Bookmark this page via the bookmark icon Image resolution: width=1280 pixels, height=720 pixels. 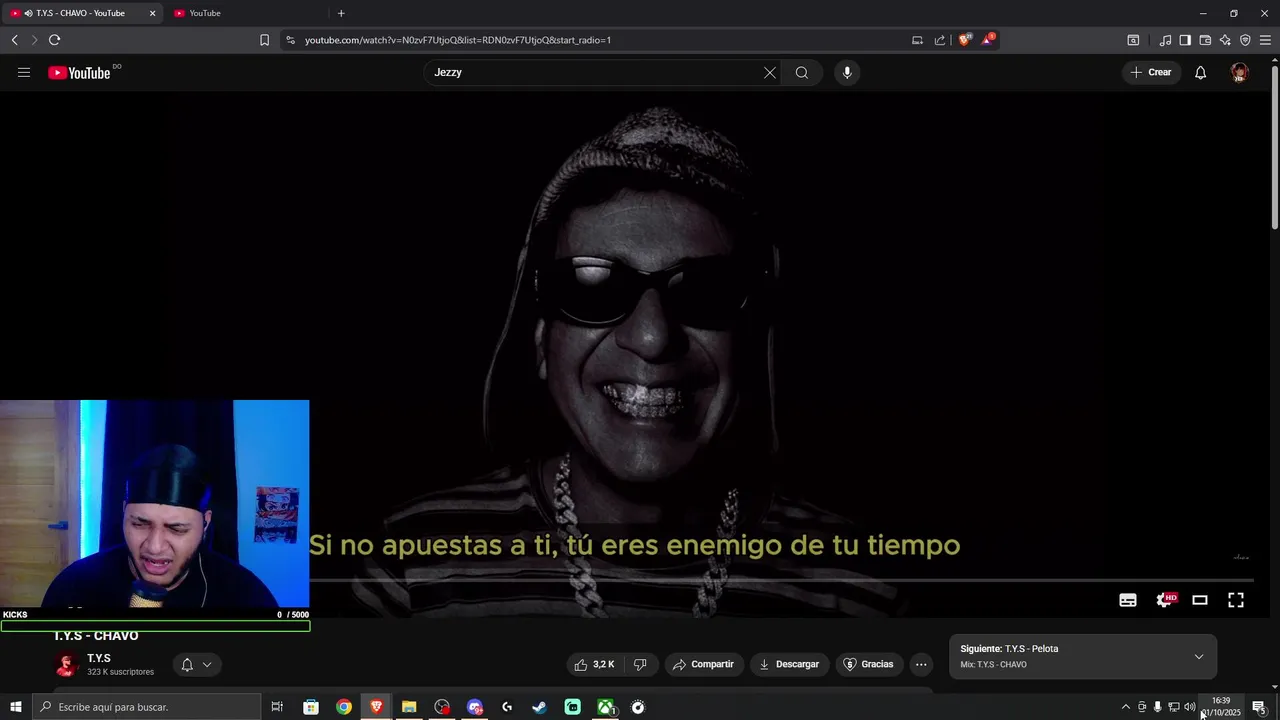click(264, 40)
